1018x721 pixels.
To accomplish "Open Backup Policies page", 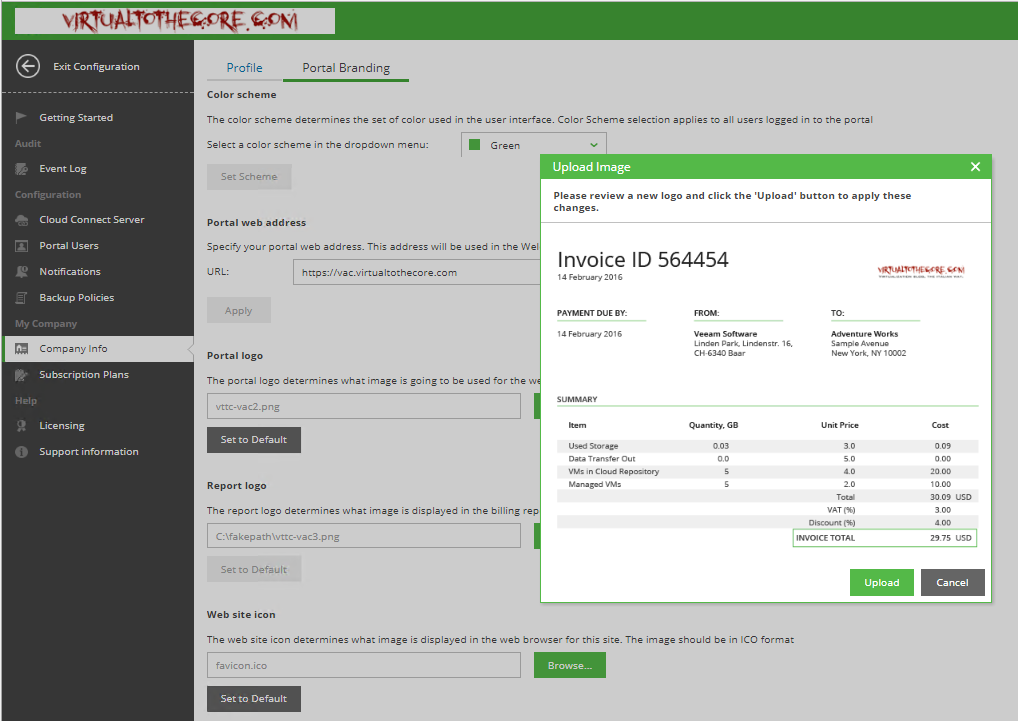I will click(77, 298).
